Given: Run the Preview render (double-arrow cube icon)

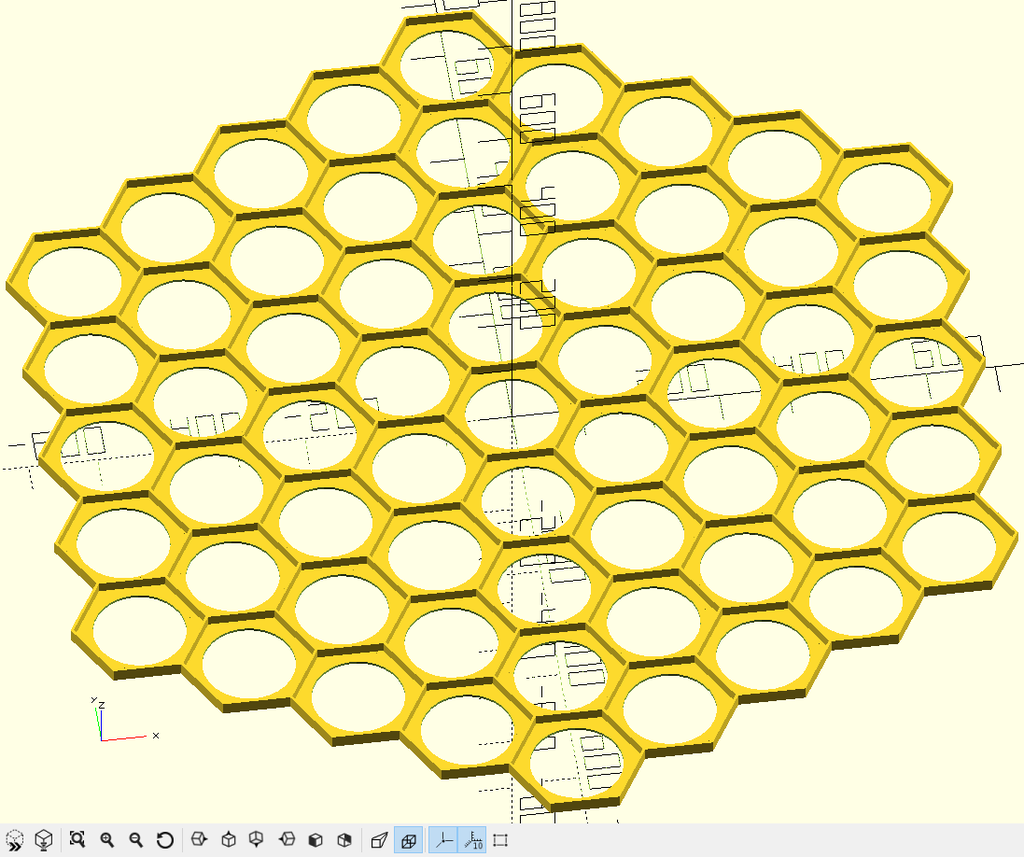Looking at the screenshot, I should pyautogui.click(x=14, y=839).
